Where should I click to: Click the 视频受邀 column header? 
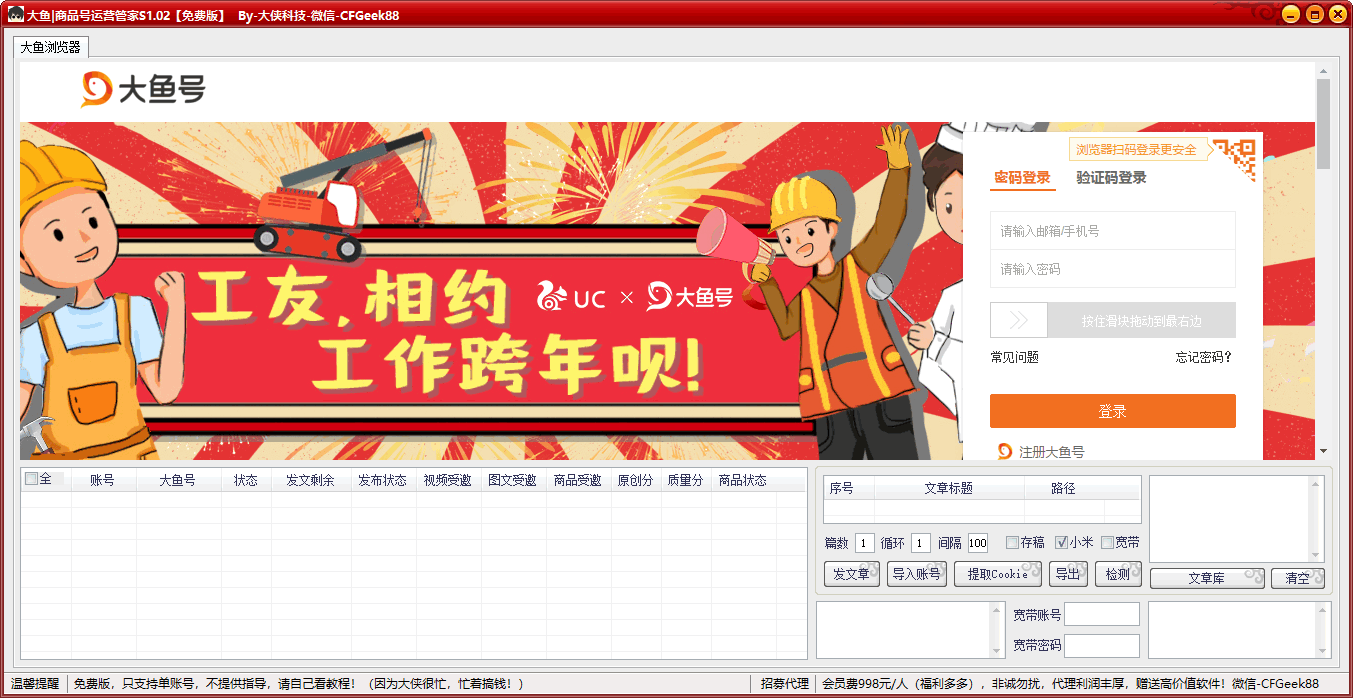point(448,480)
